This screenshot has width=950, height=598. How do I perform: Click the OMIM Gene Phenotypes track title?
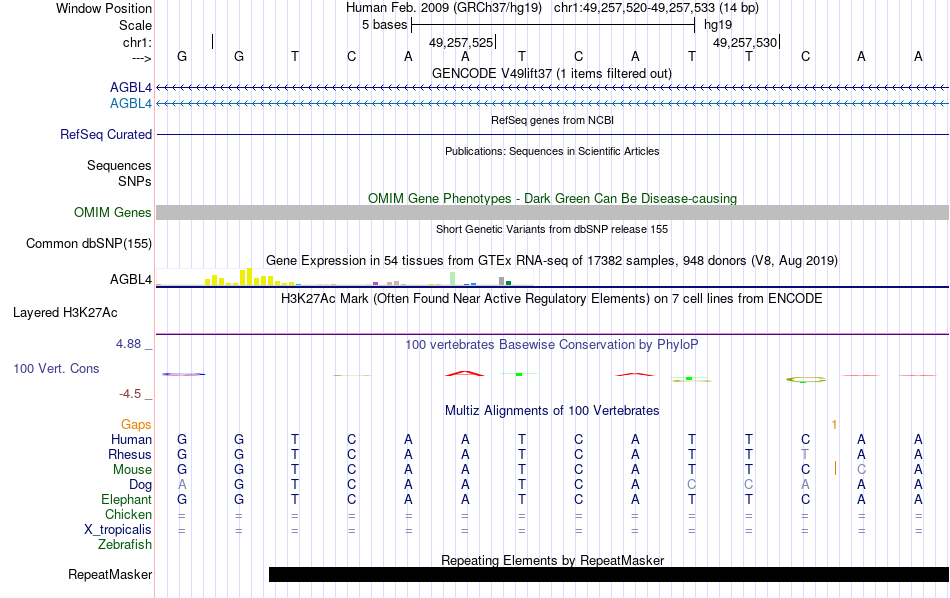(x=552, y=199)
